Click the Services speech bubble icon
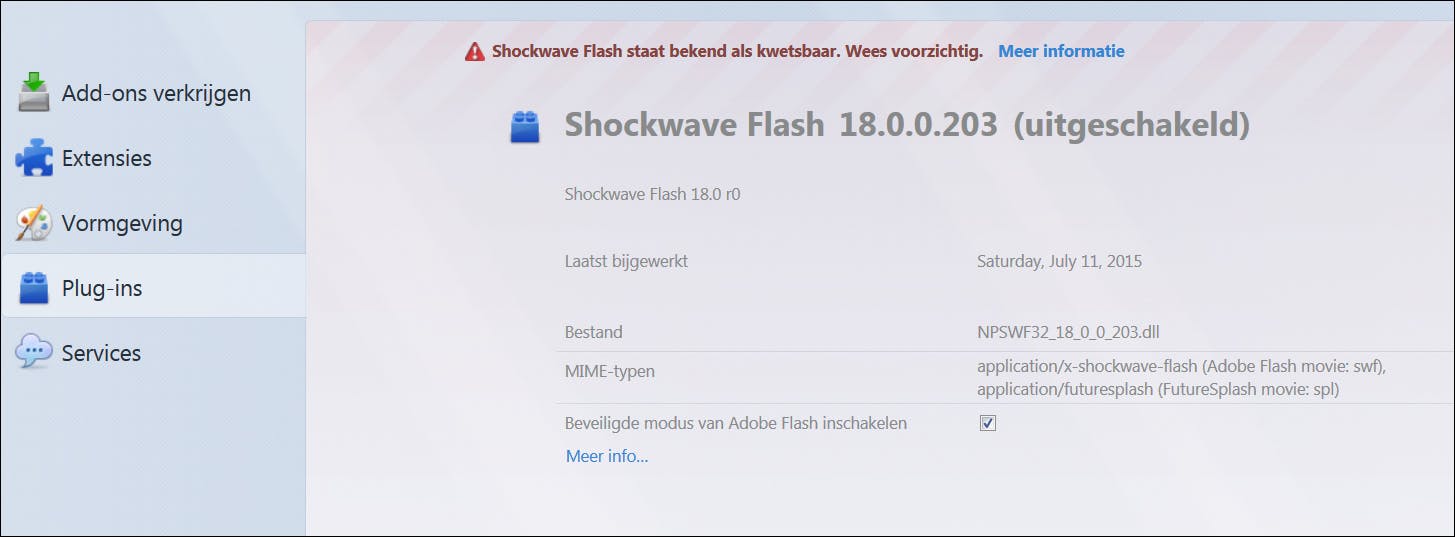 tap(34, 352)
